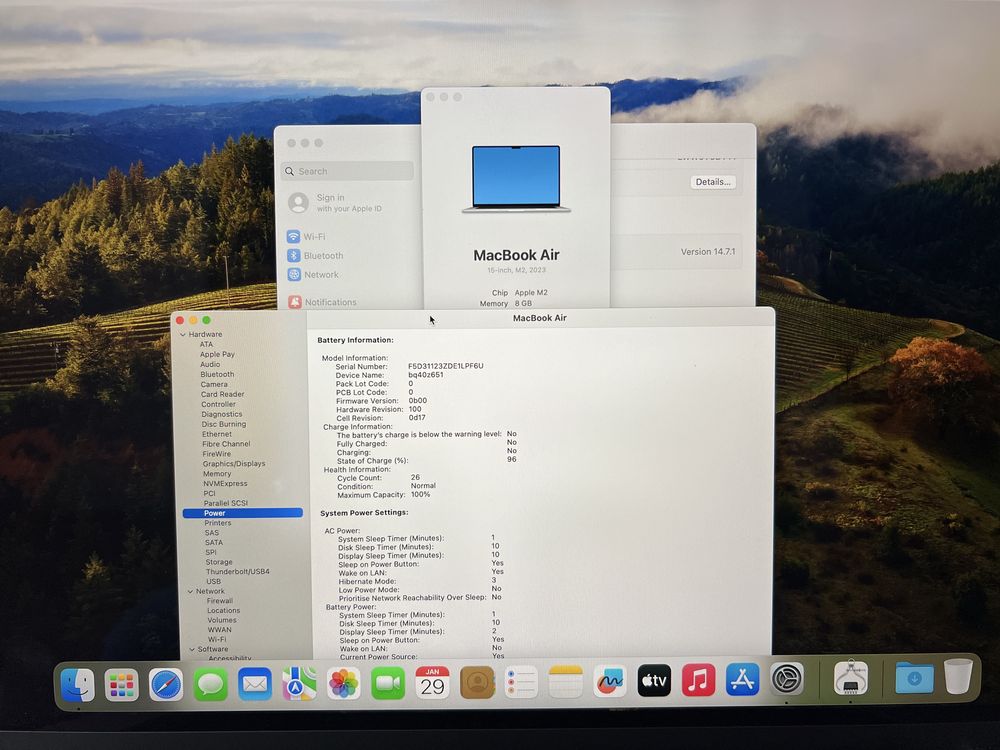Open Launchpad in the Dock
Image resolution: width=1000 pixels, height=750 pixels.
point(121,685)
